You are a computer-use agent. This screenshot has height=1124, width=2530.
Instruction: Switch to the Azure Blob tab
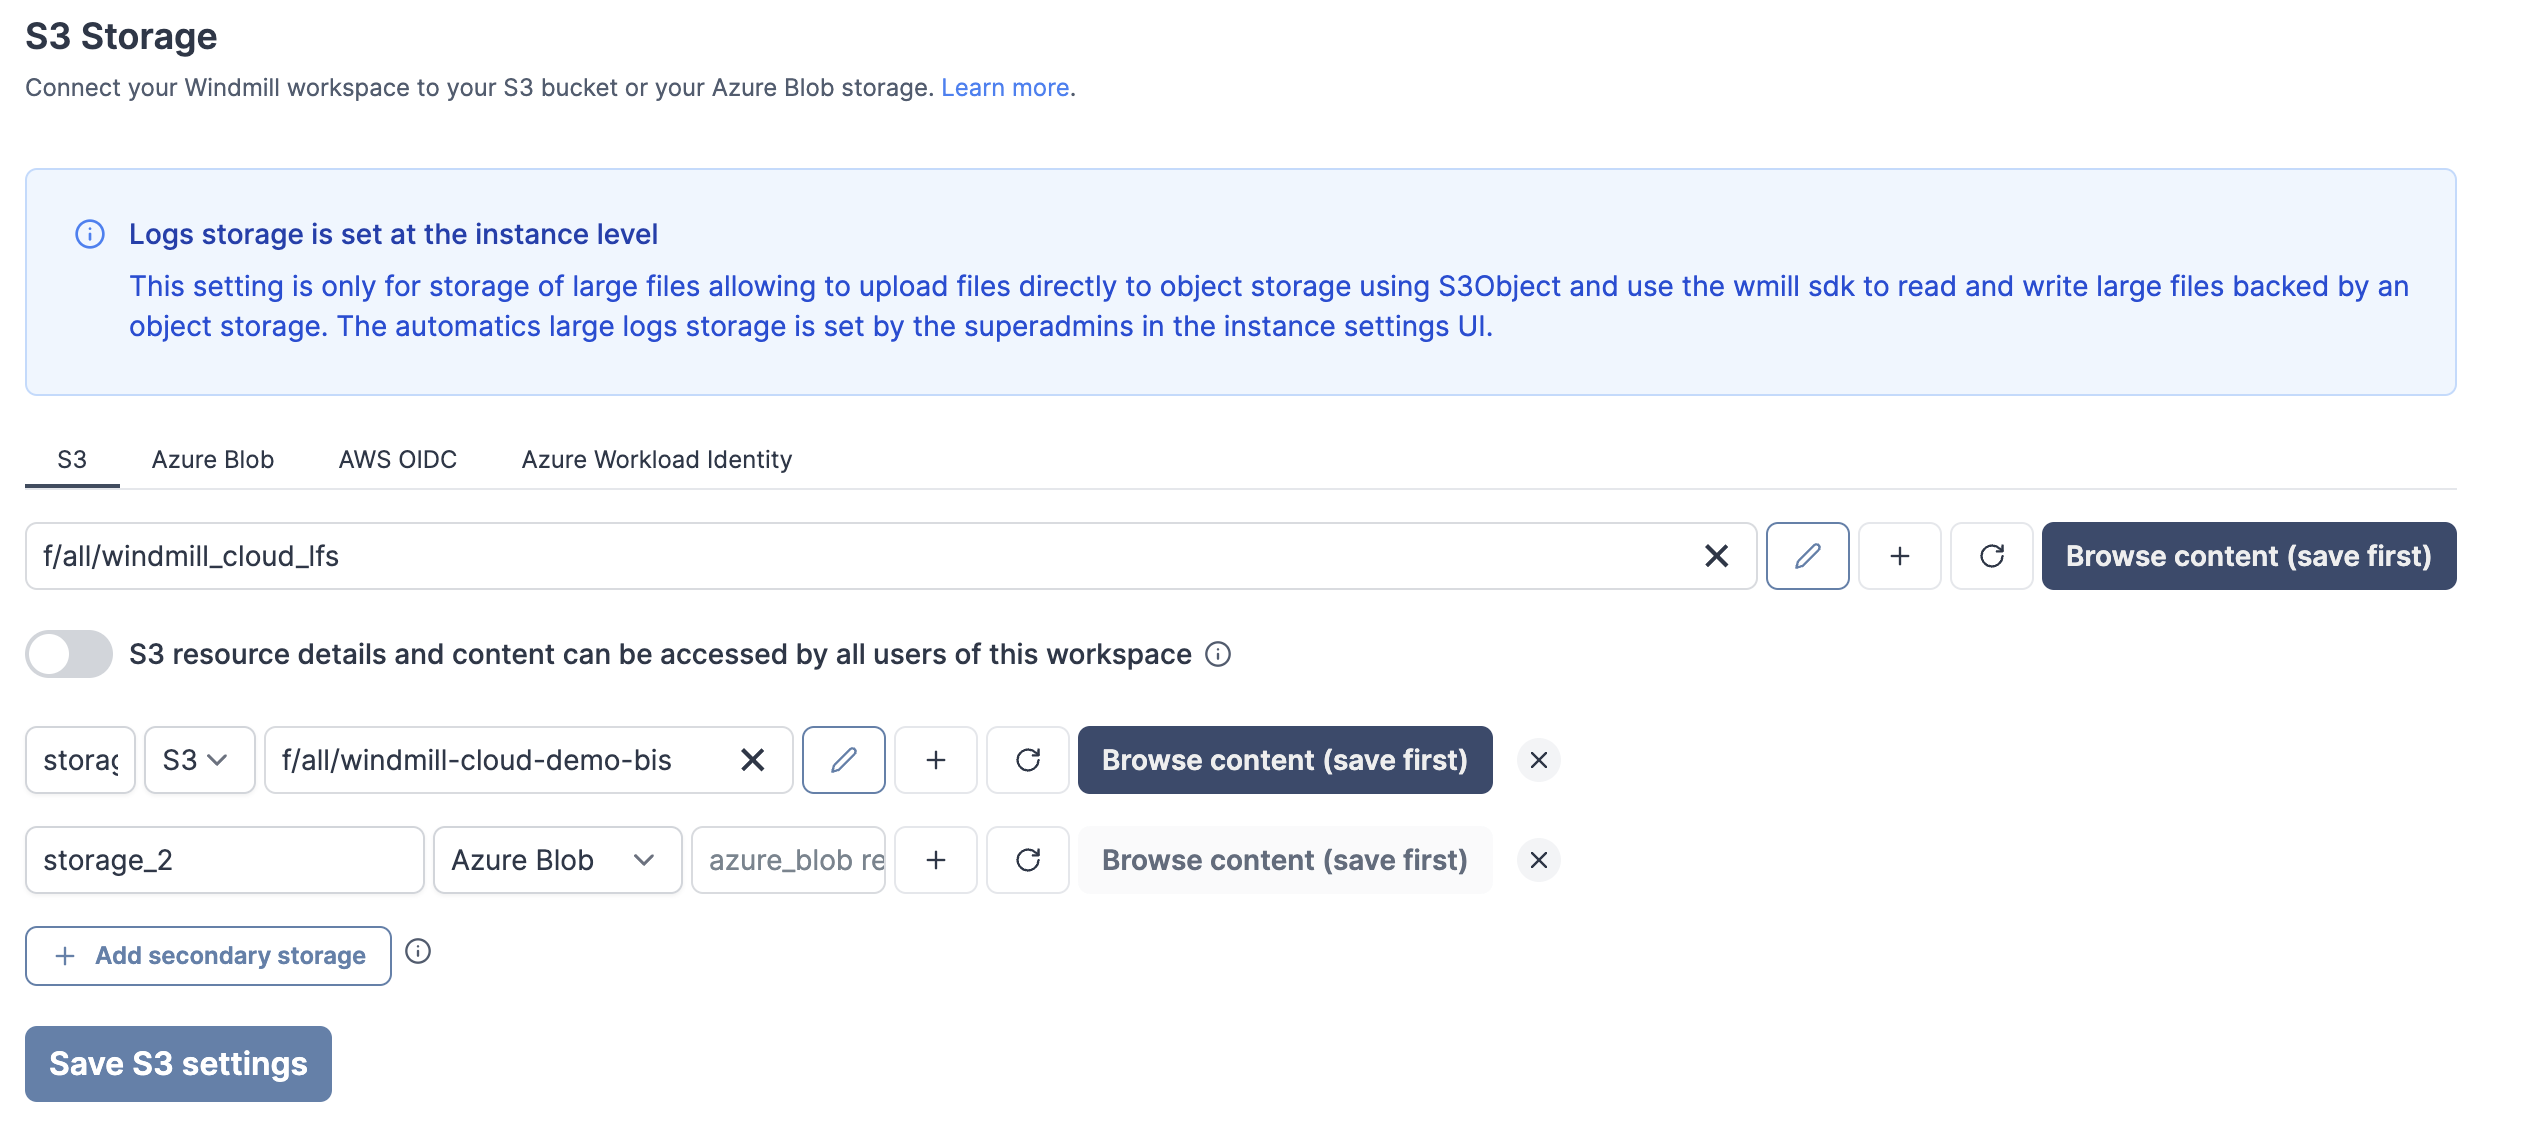(x=212, y=460)
